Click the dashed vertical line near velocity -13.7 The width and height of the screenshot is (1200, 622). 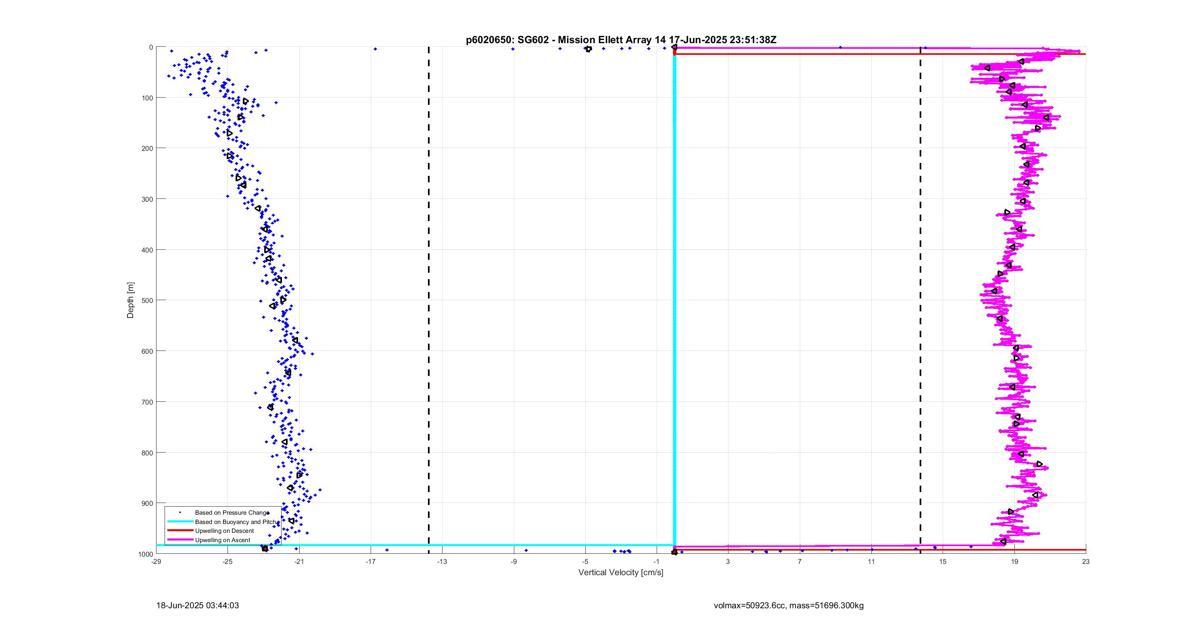(429, 300)
